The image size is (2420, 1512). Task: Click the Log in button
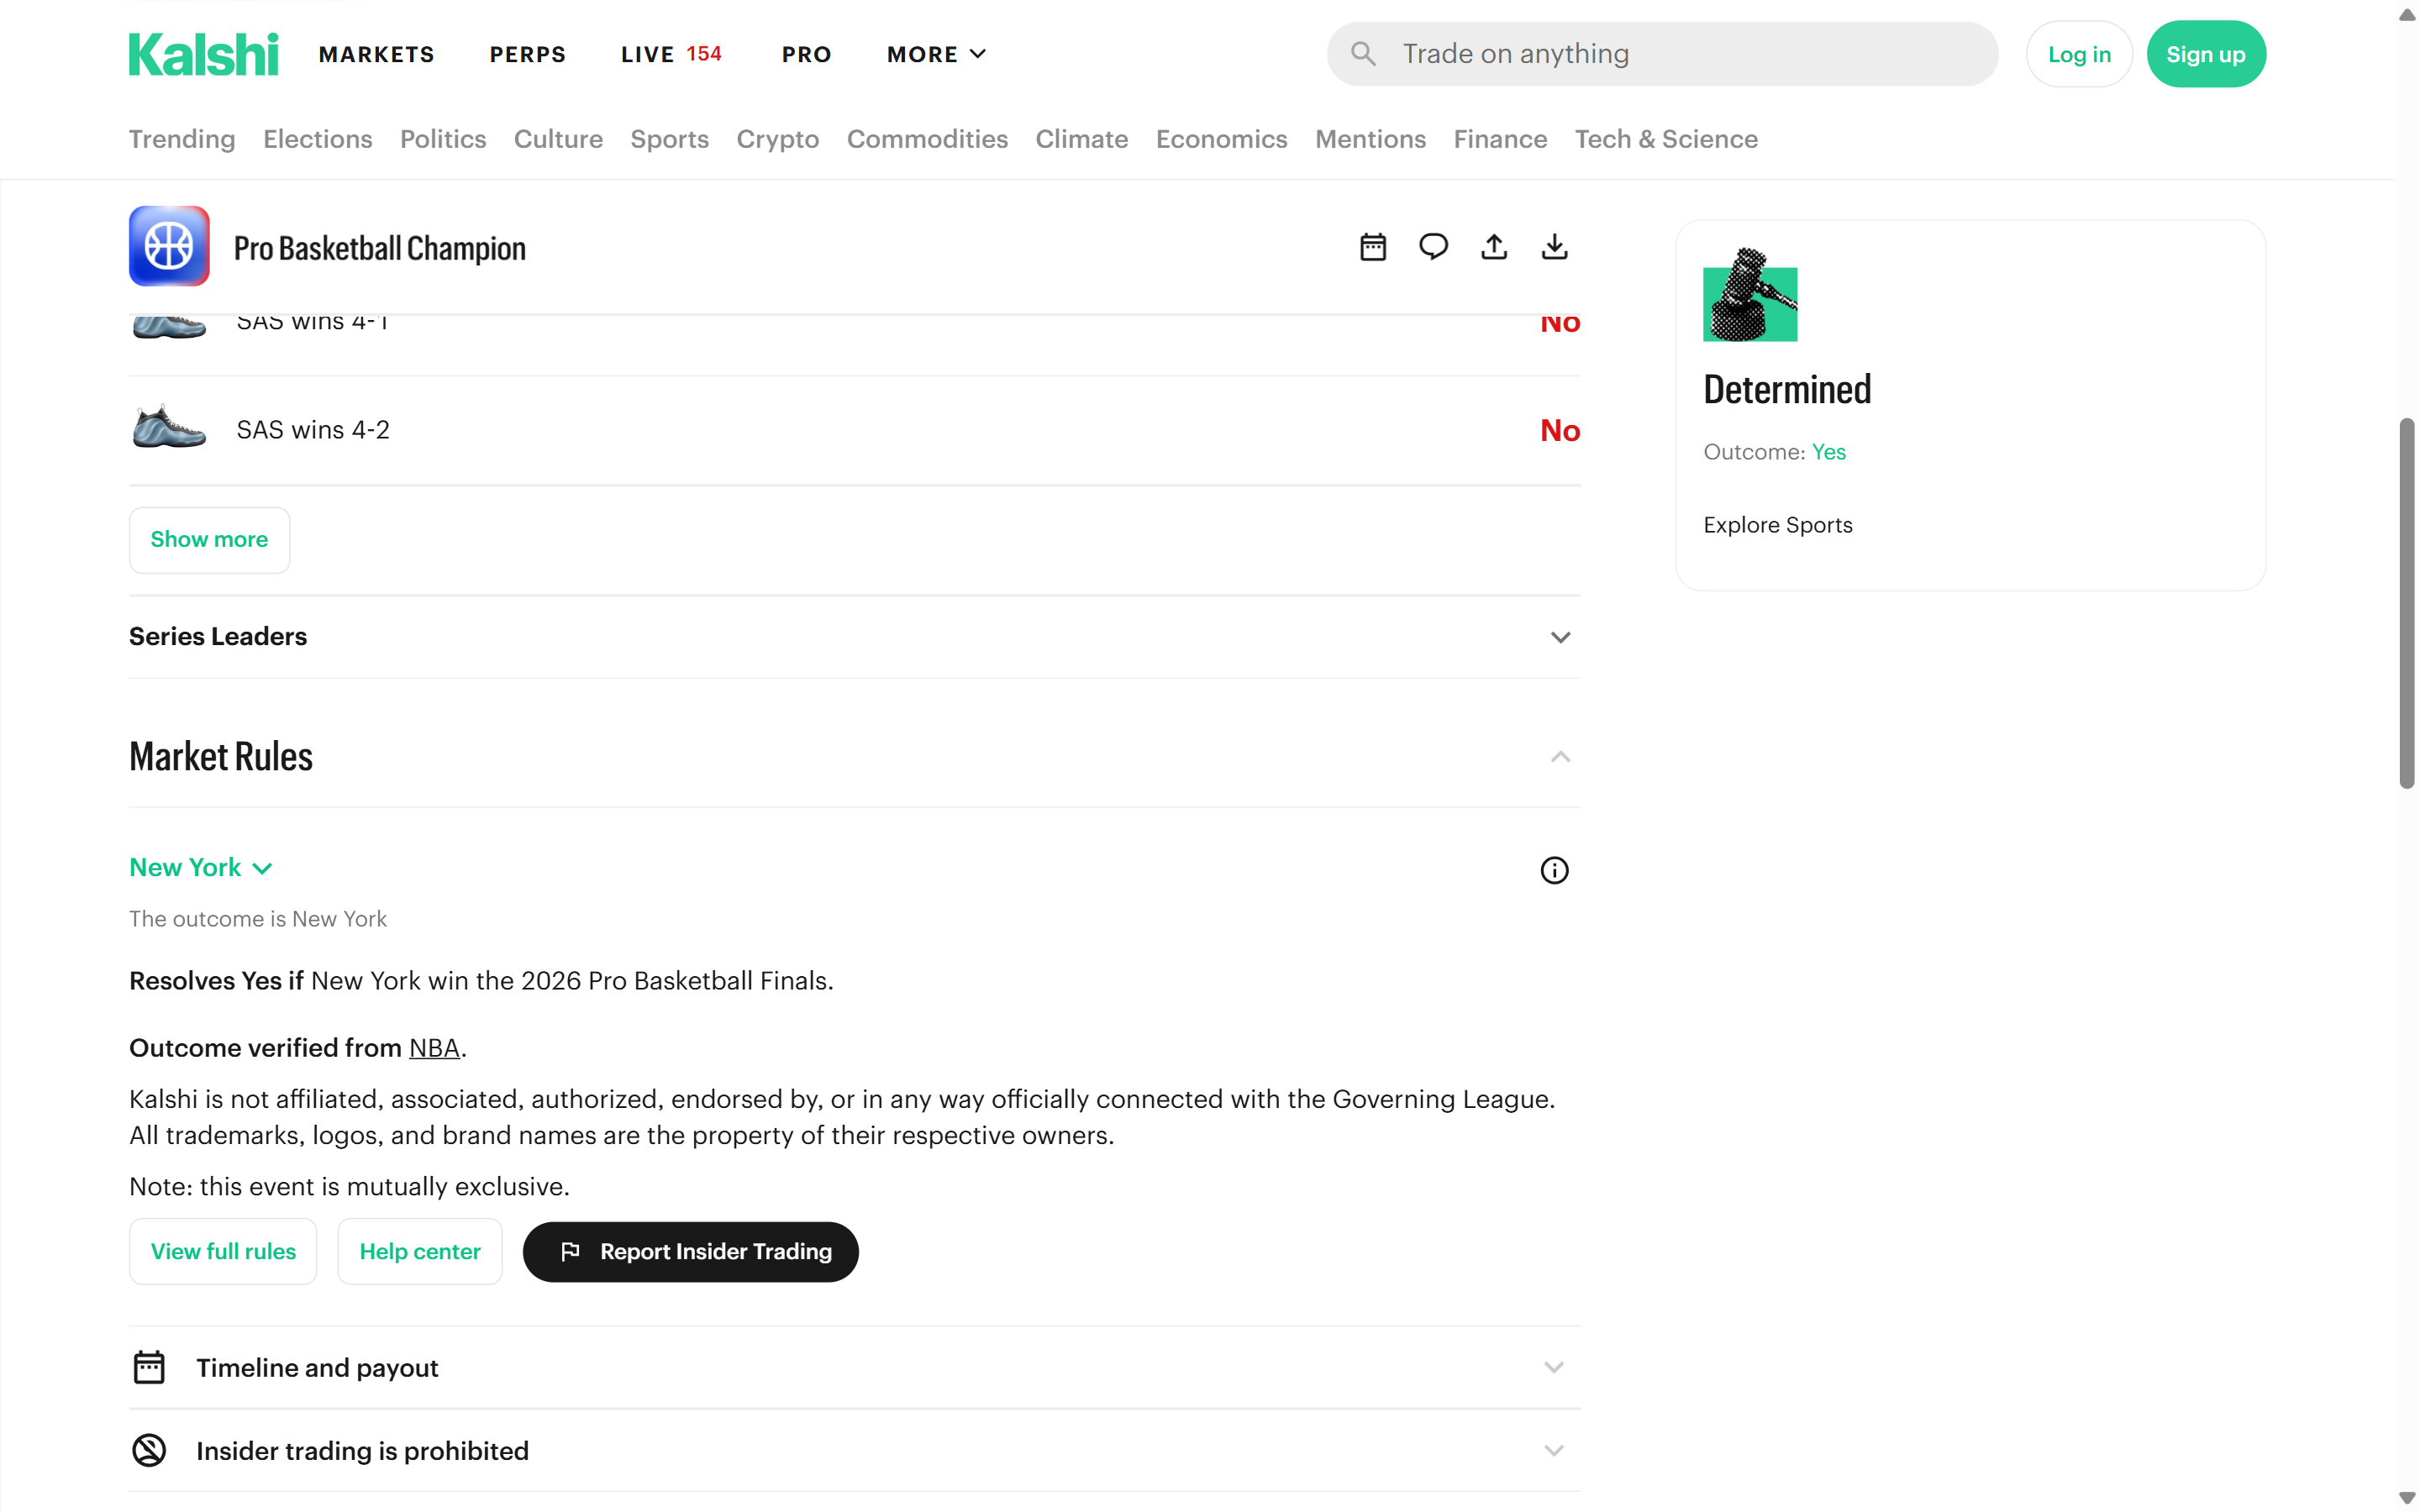pyautogui.click(x=2079, y=54)
